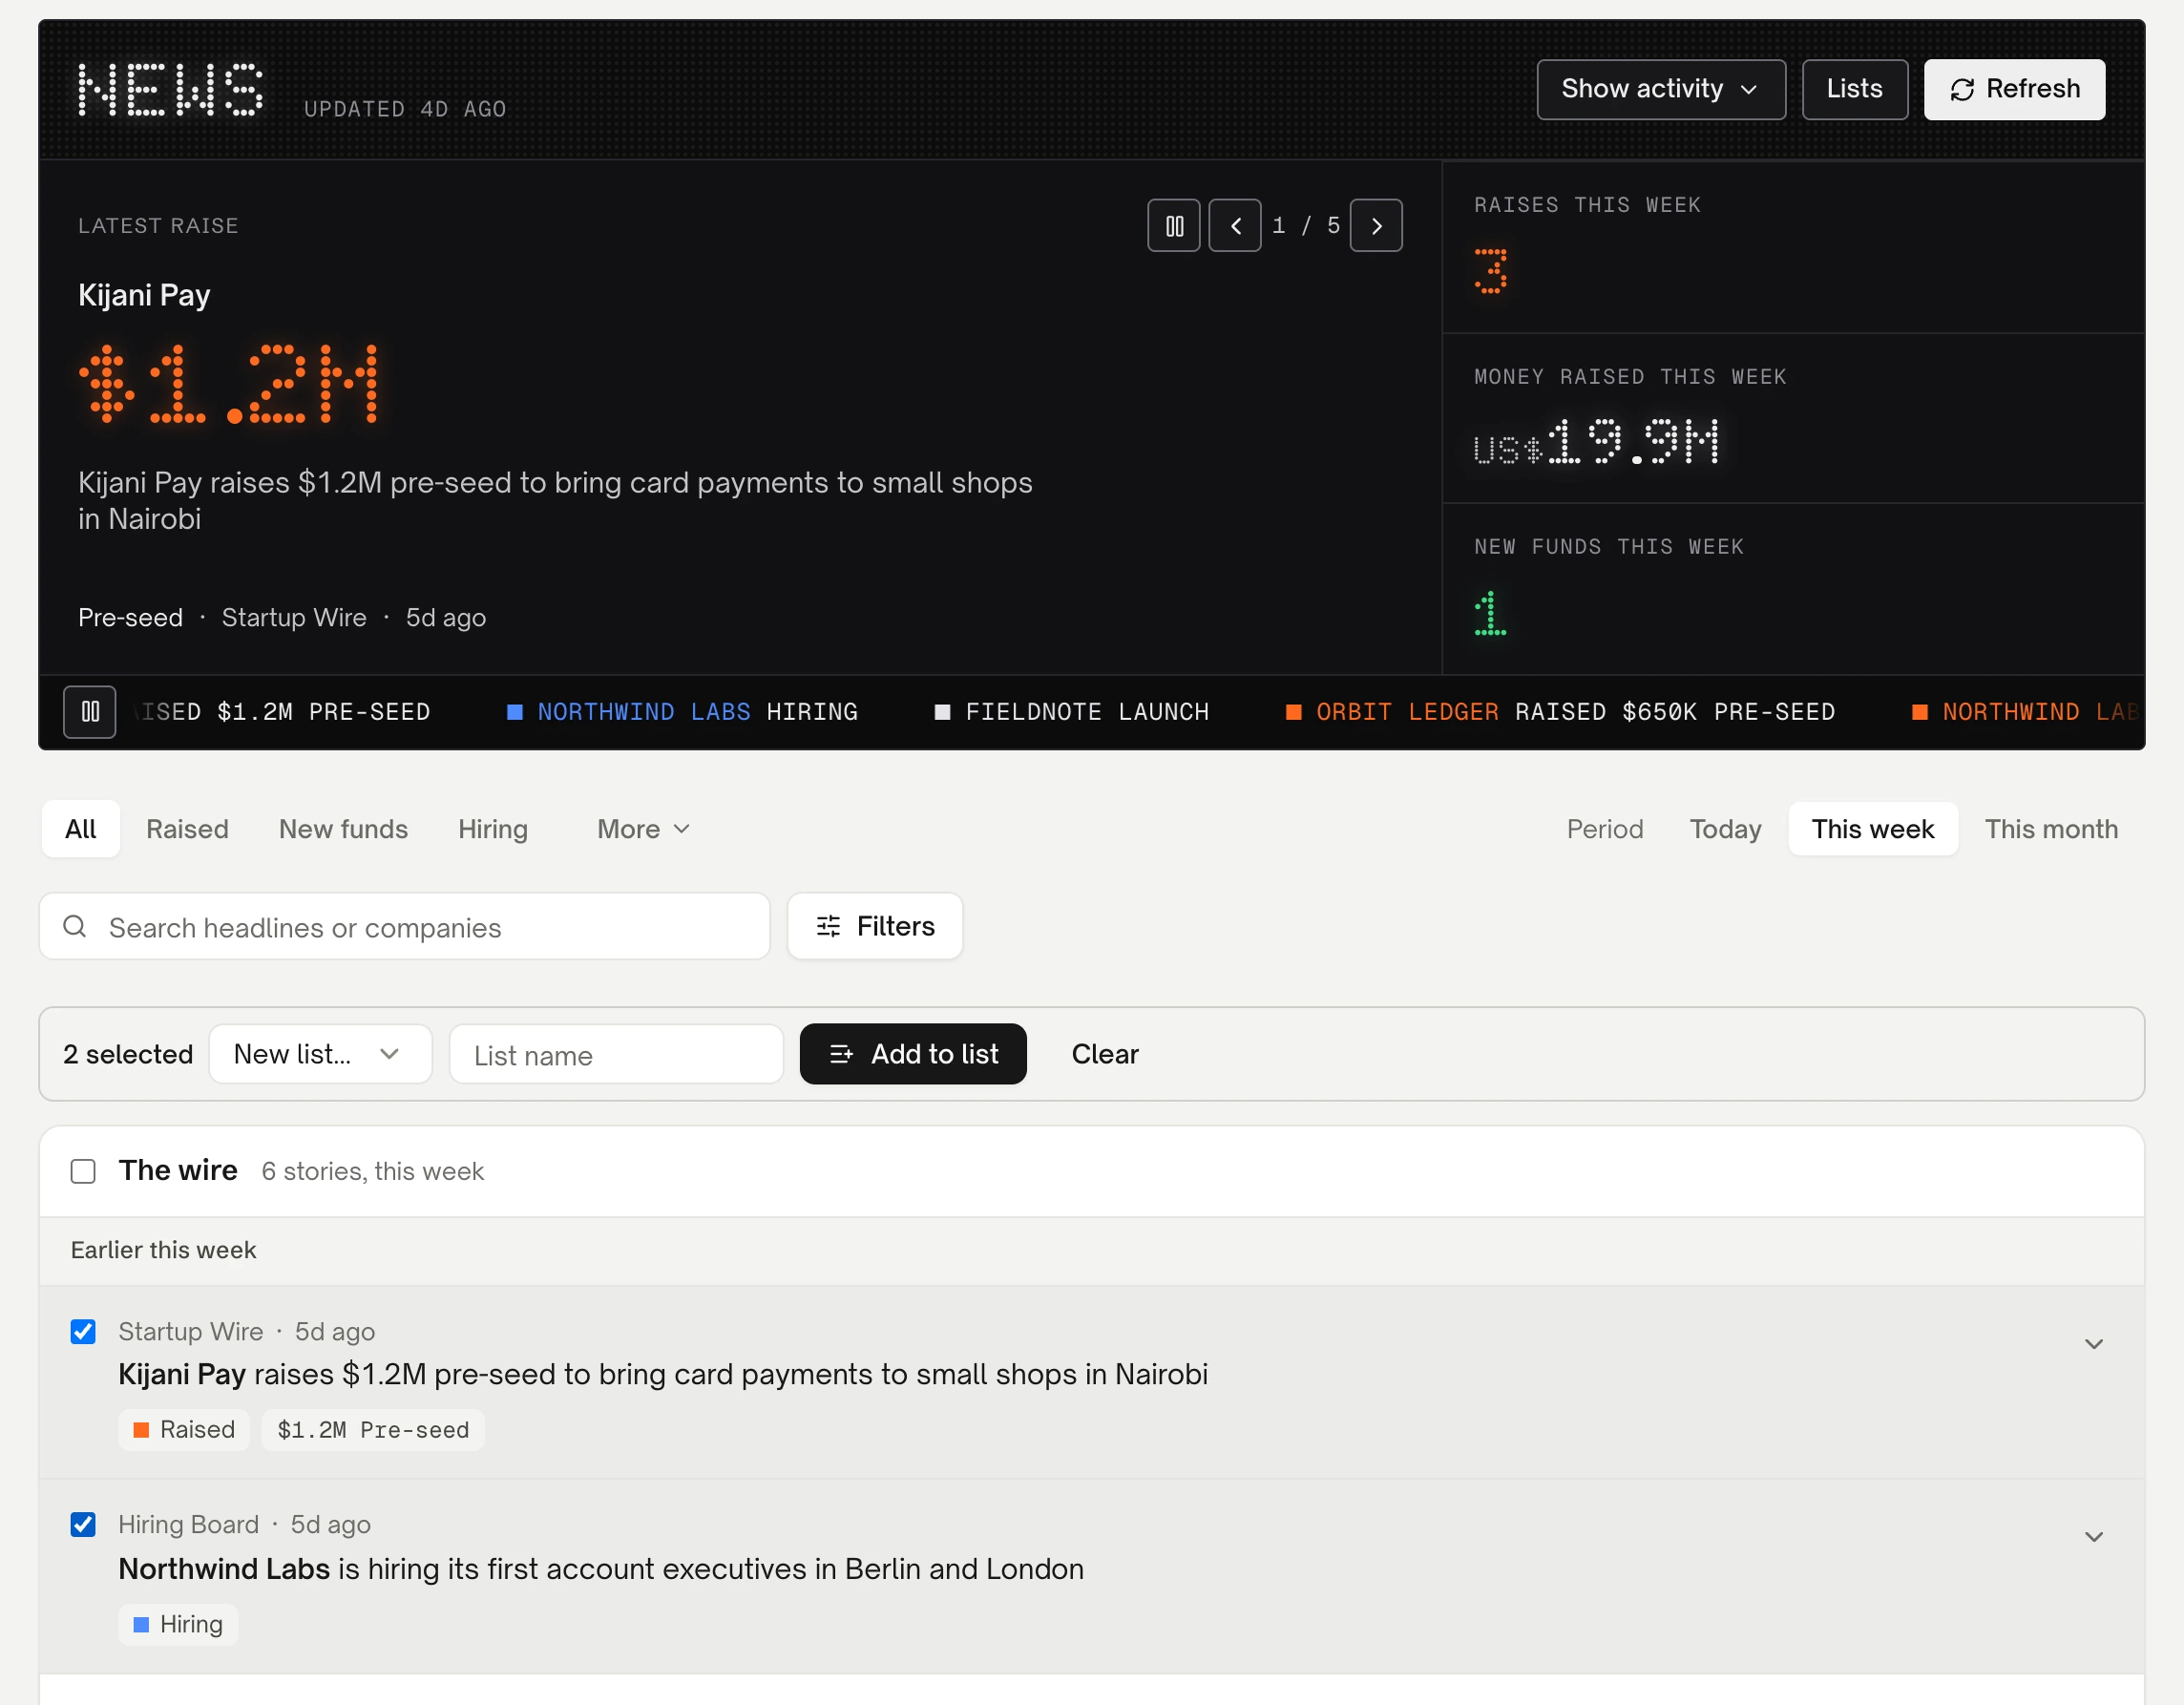Focus the headlines or companies search field
The image size is (2184, 1705).
(x=404, y=927)
